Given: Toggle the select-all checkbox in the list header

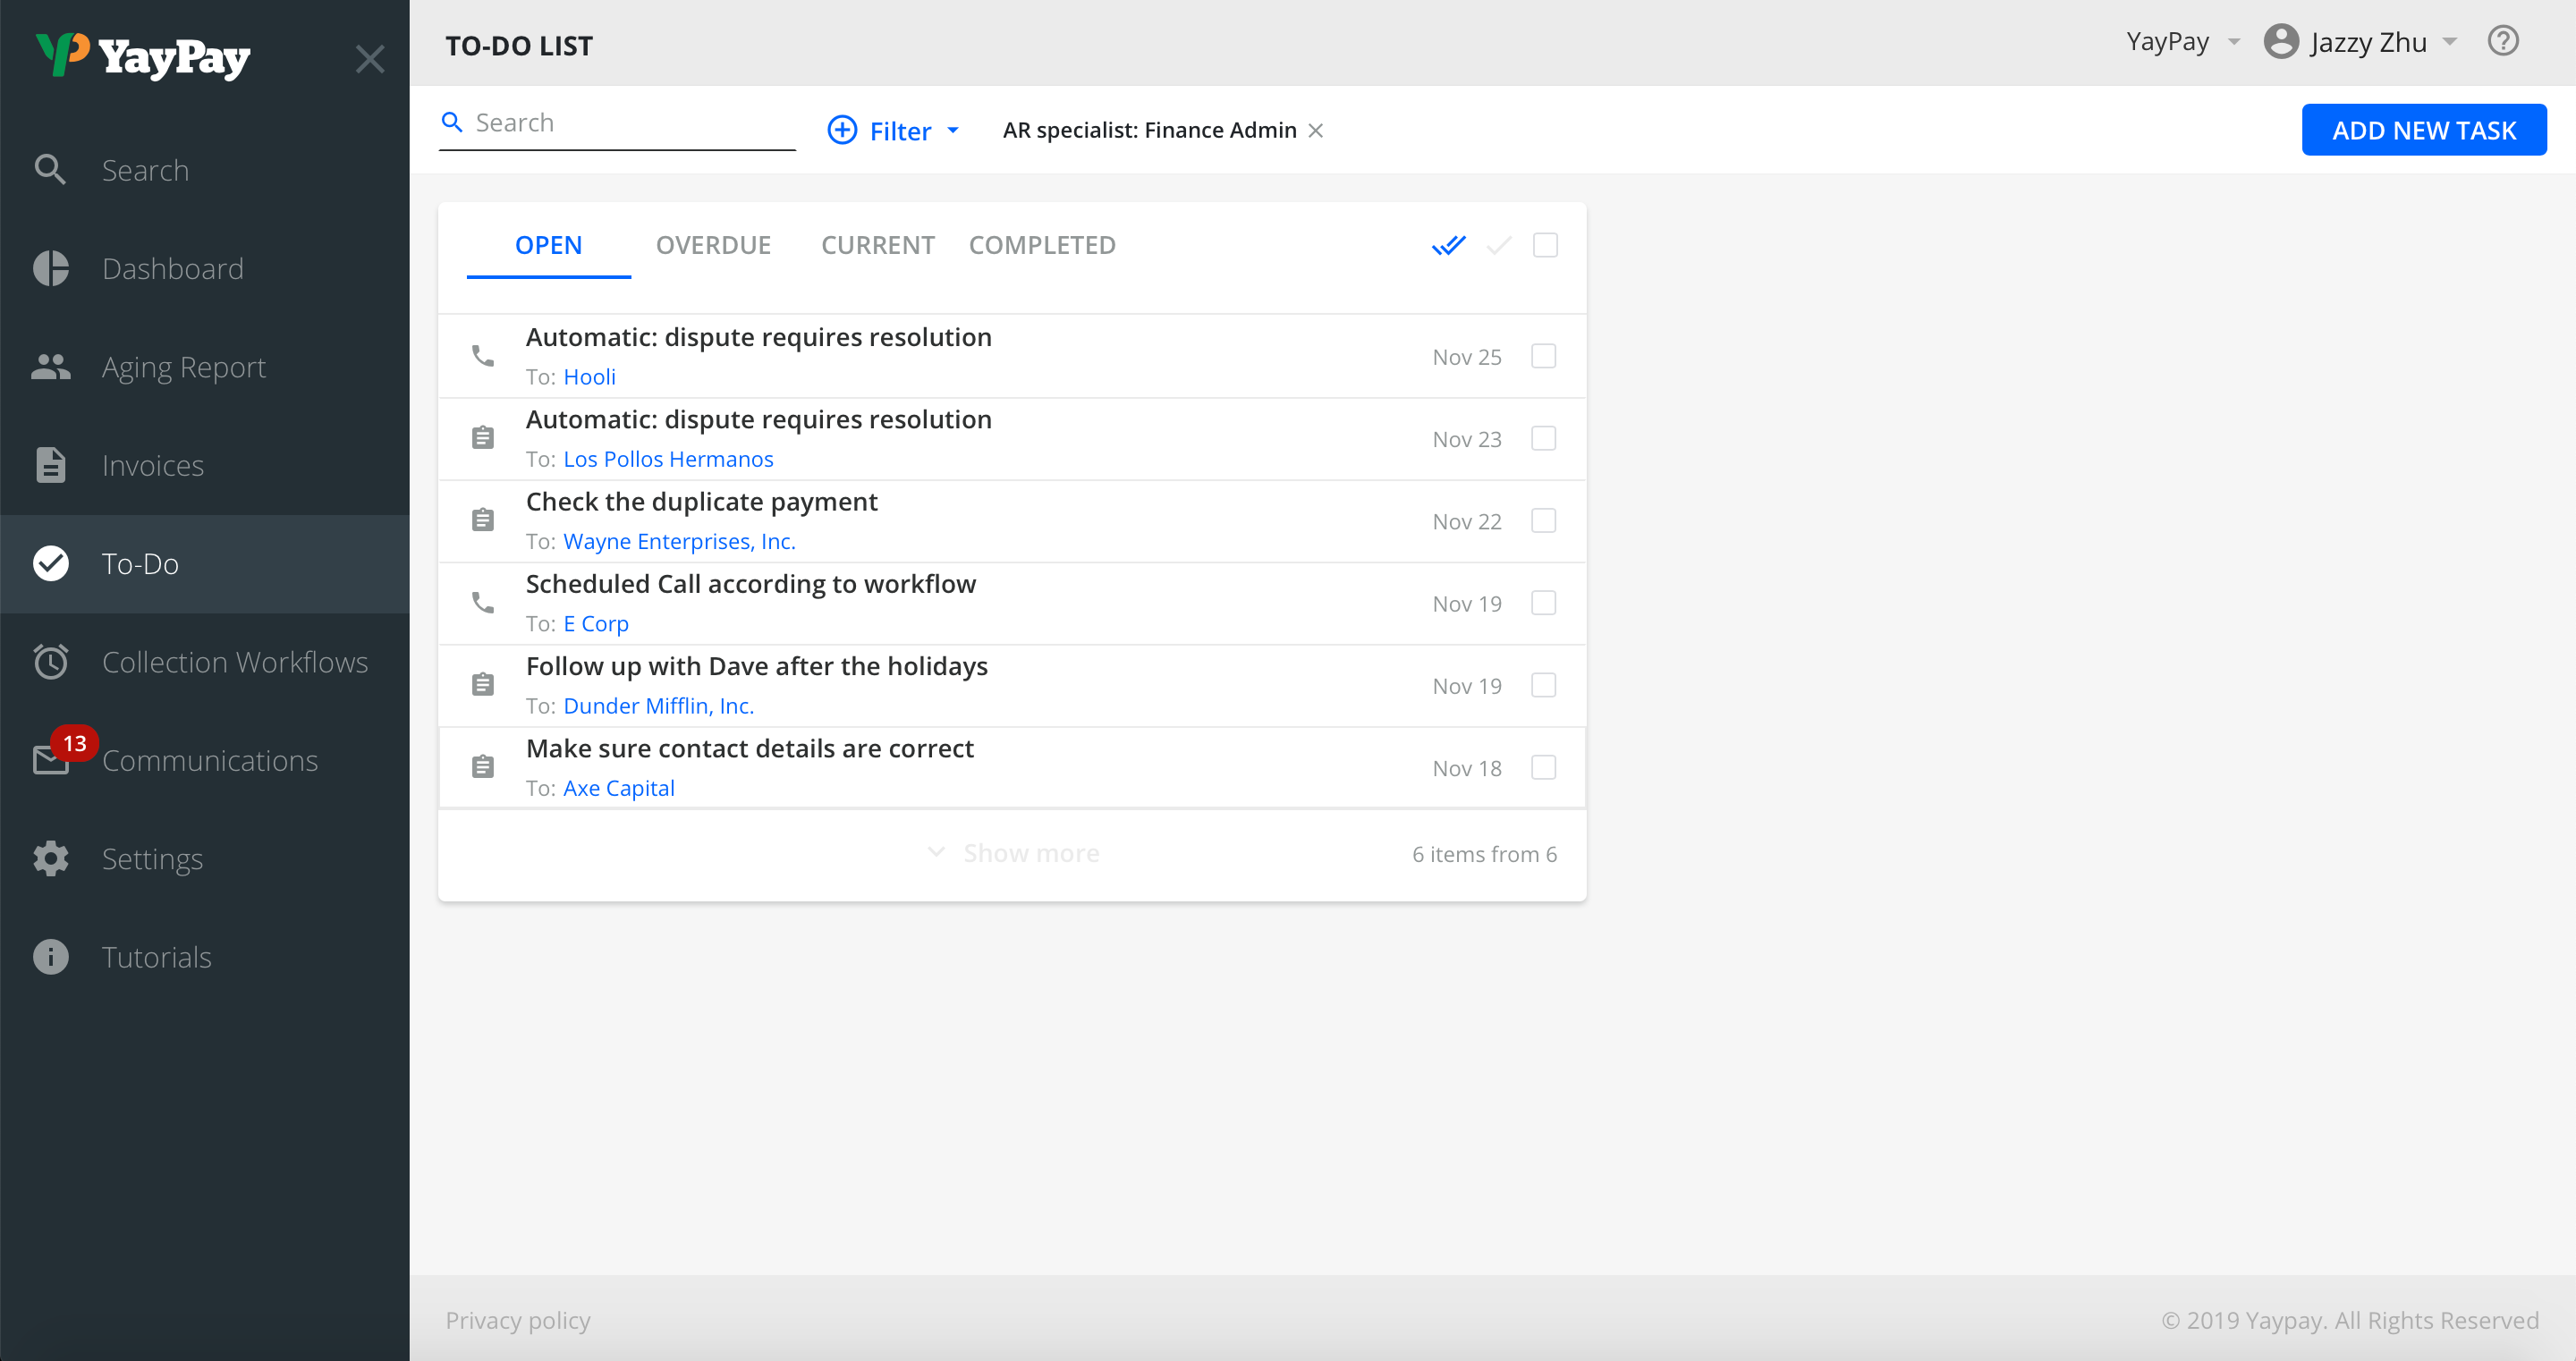Looking at the screenshot, I should point(1545,245).
